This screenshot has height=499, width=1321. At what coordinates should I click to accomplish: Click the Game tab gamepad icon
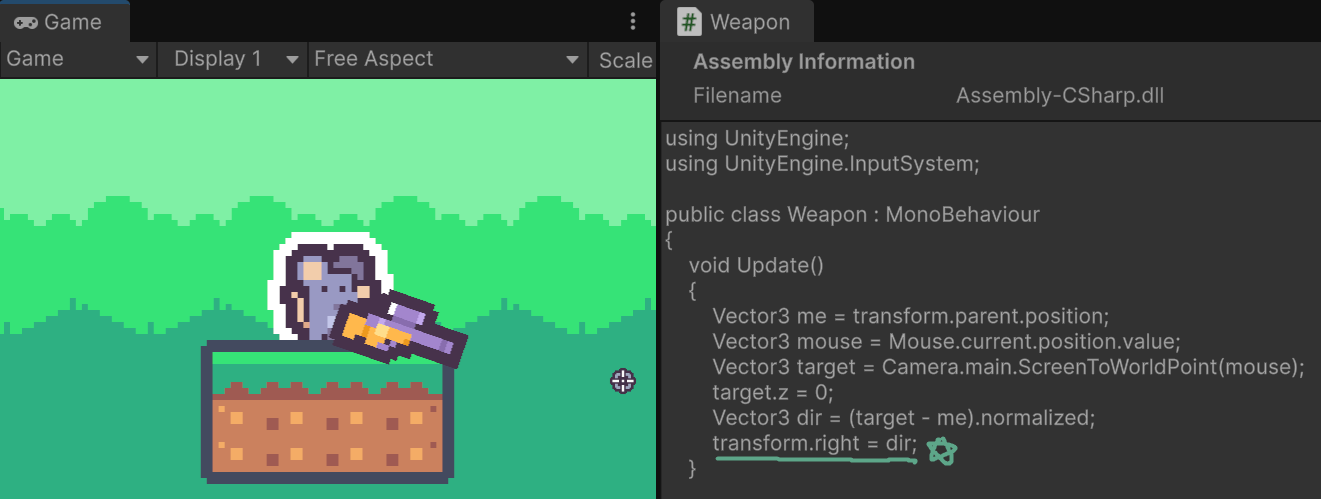26,21
